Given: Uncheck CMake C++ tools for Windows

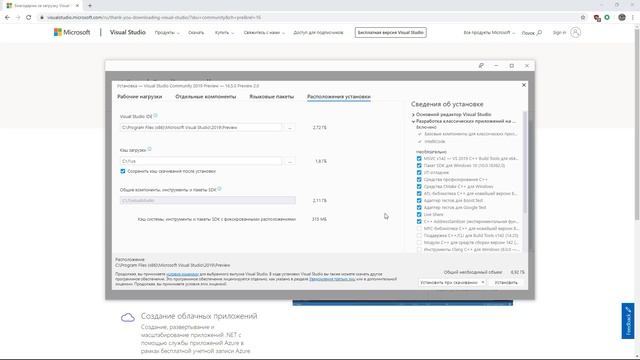Looking at the screenshot, I should (419, 187).
